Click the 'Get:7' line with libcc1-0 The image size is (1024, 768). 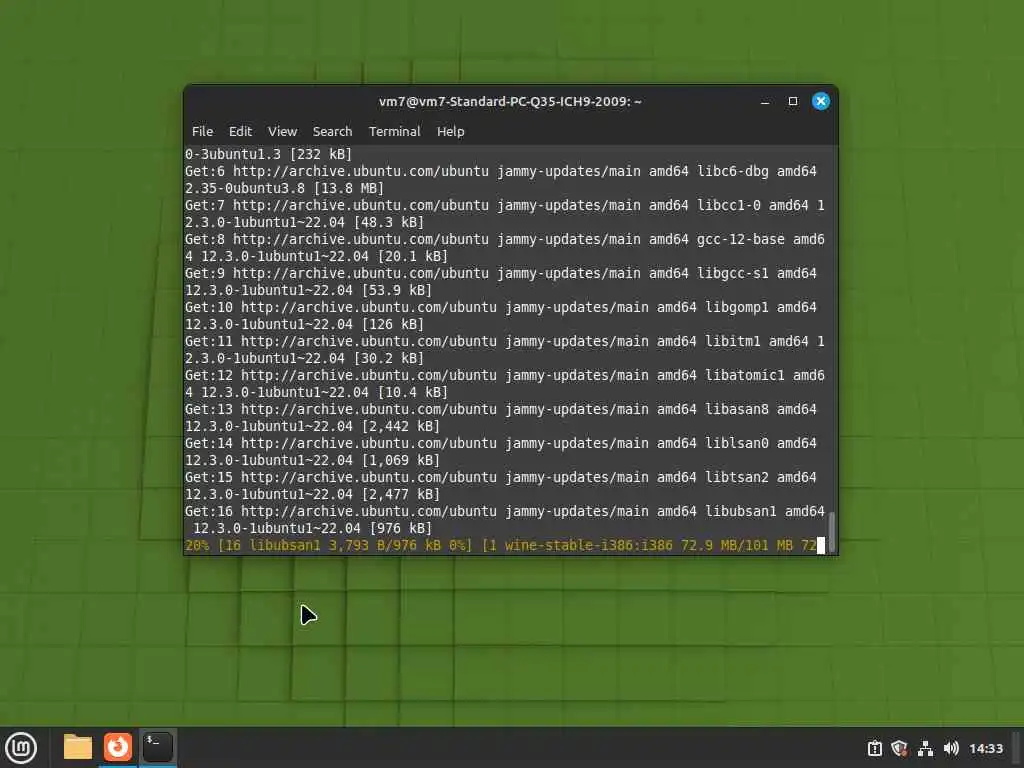[505, 205]
